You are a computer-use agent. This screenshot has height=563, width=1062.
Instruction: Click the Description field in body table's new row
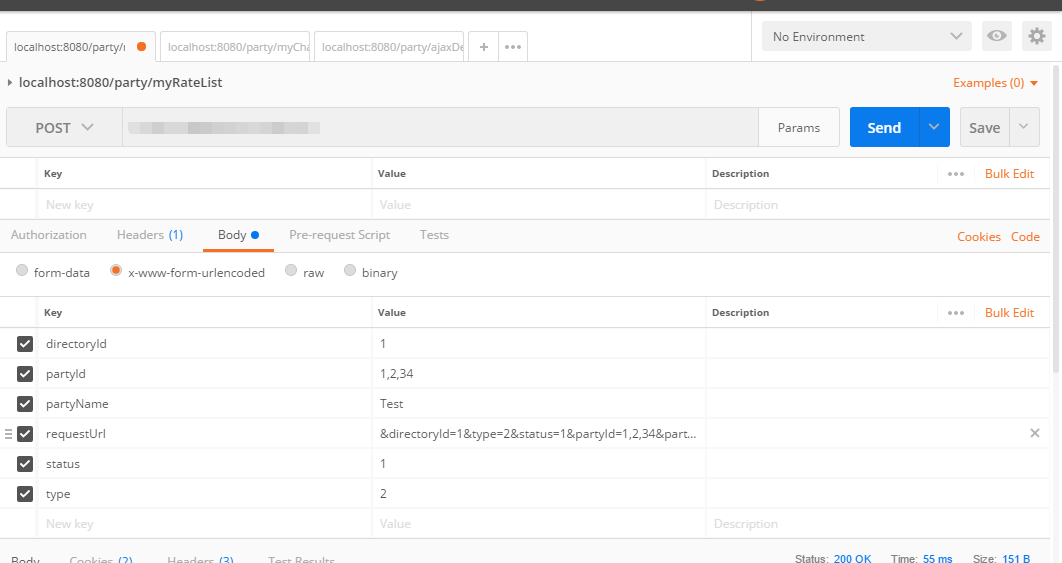[878, 524]
